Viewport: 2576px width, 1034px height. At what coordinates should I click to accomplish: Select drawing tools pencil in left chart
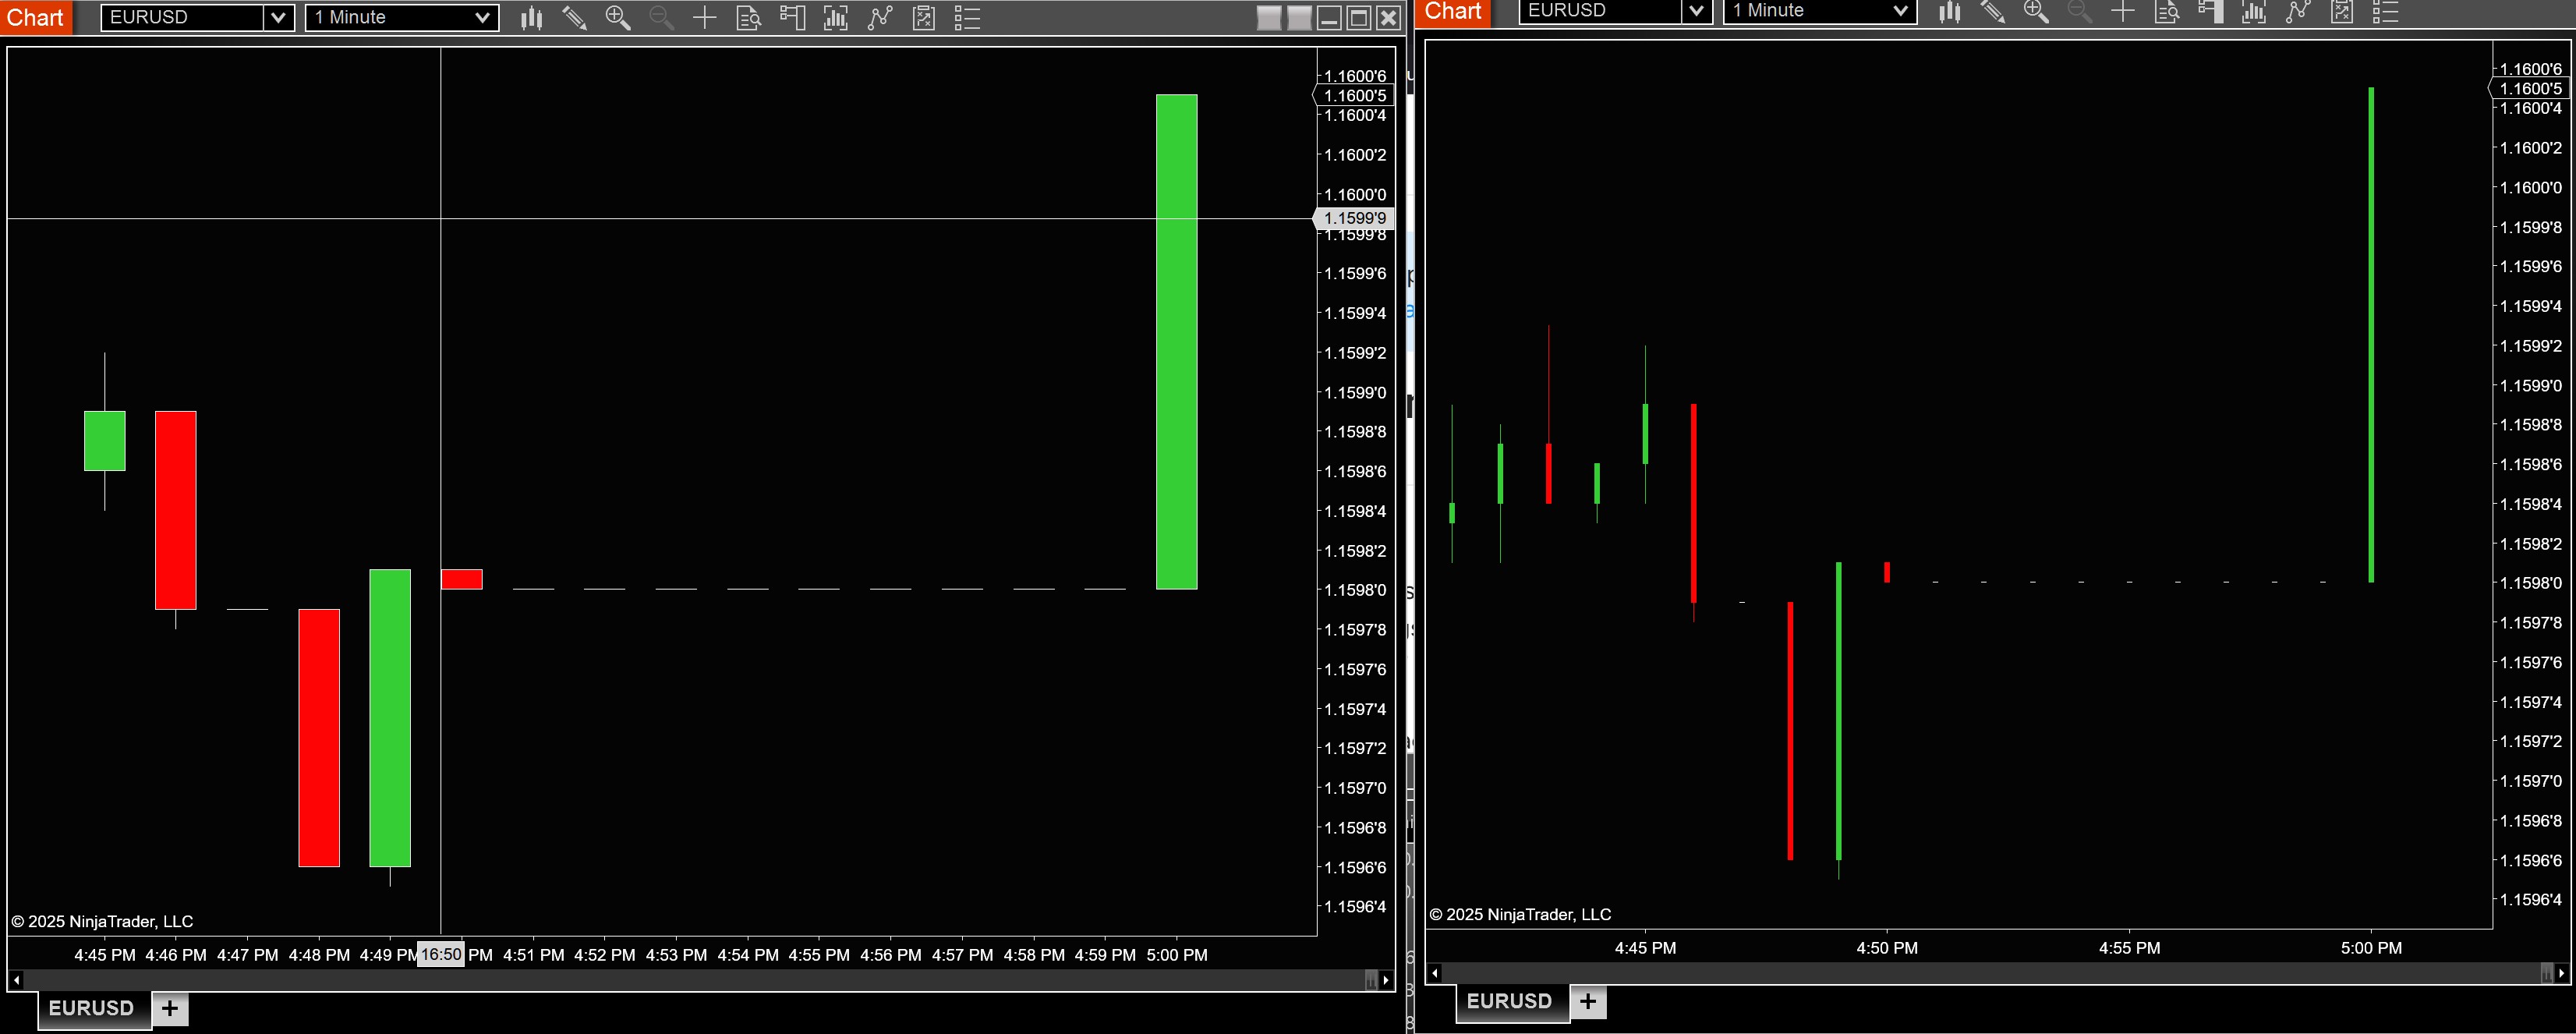click(574, 17)
